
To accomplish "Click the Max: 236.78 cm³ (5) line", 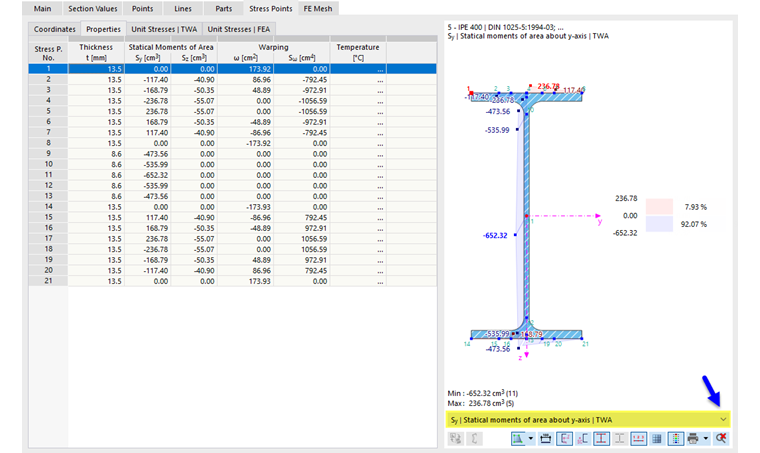I will coord(481,403).
